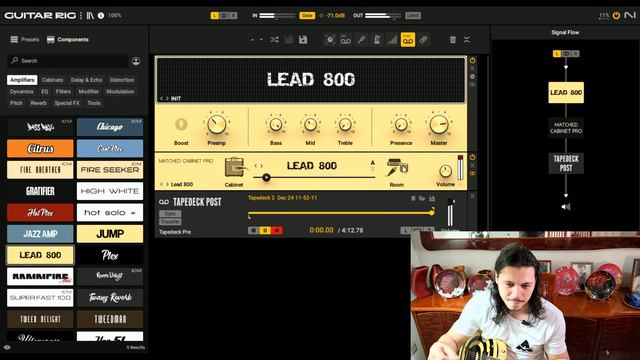Open the metronome icon in toolbar

tap(377, 40)
